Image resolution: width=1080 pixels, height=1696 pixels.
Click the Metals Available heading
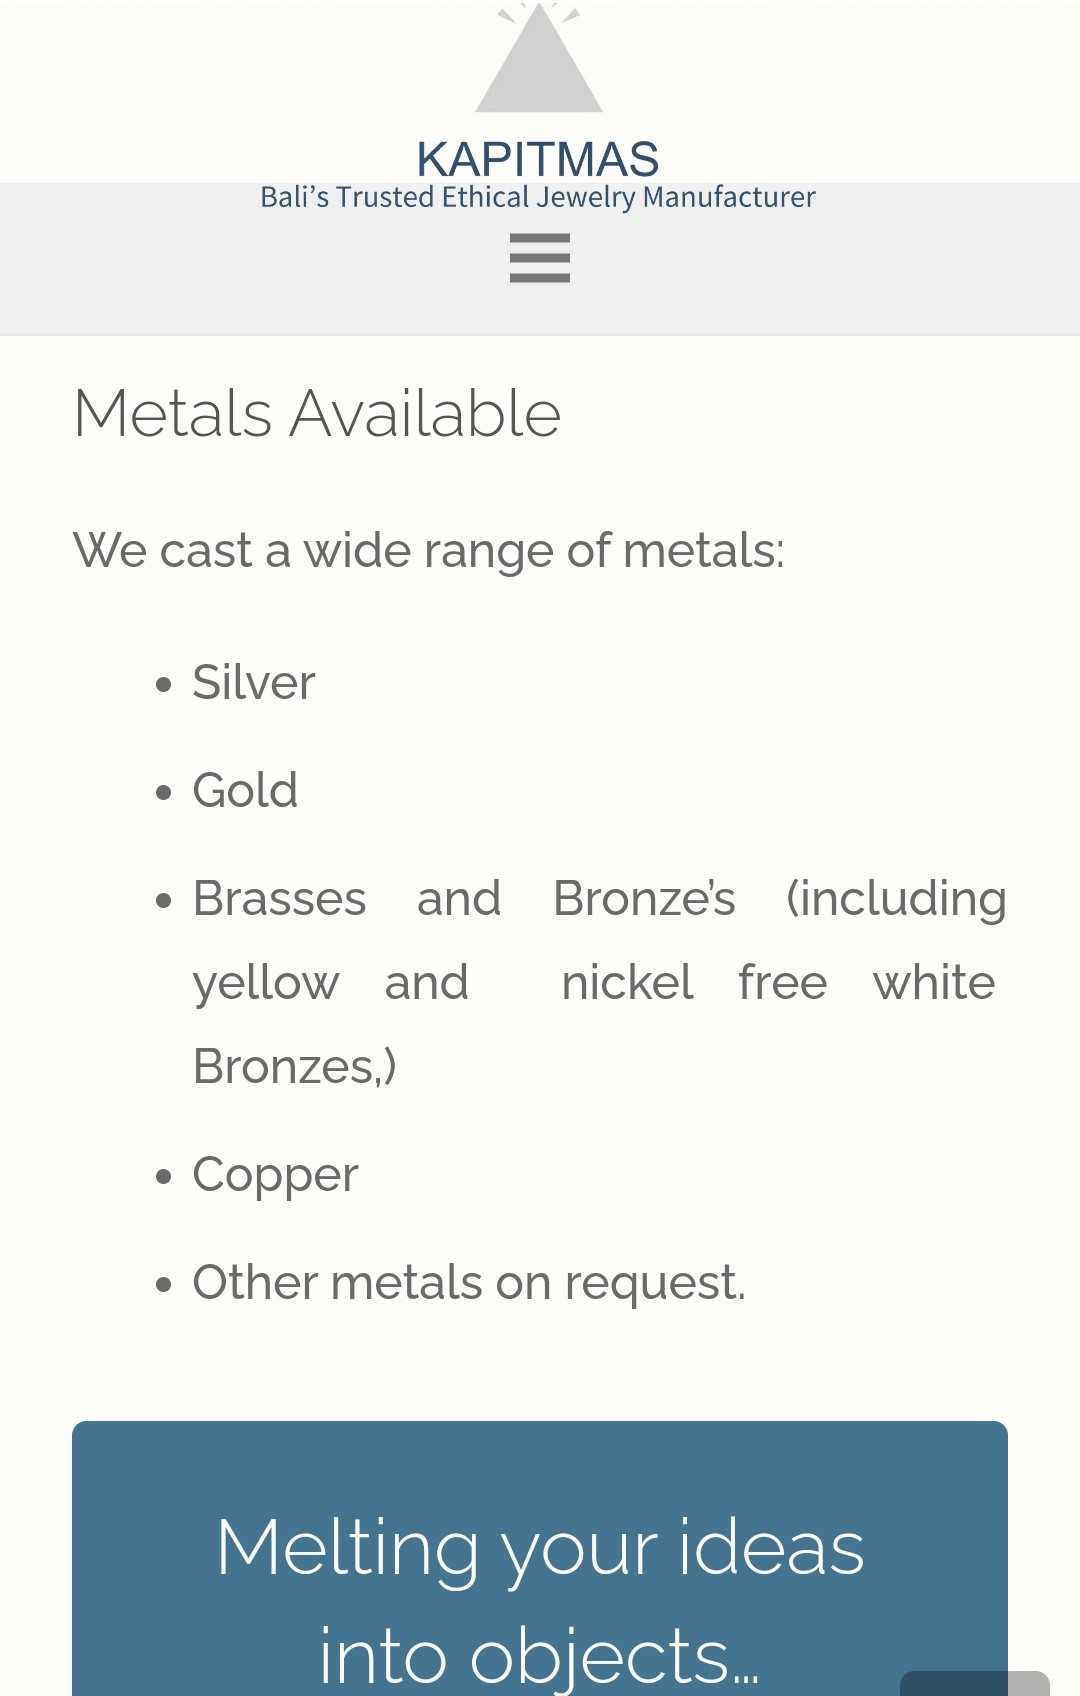(317, 413)
